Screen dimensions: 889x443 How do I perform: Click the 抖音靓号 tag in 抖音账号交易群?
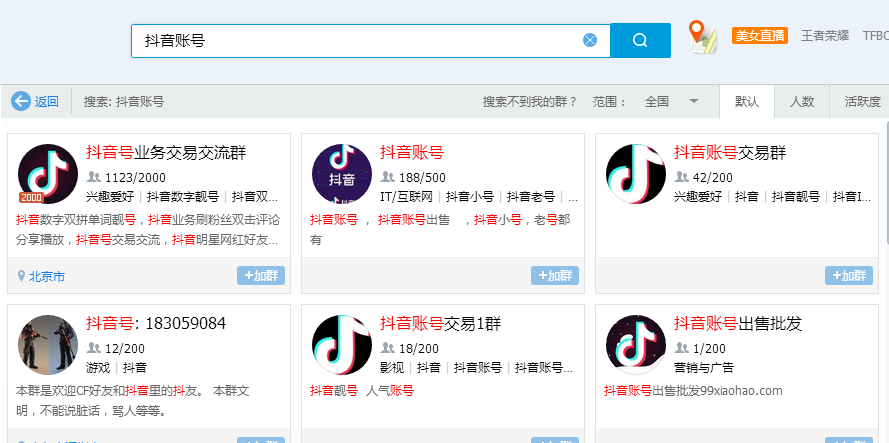click(x=795, y=197)
